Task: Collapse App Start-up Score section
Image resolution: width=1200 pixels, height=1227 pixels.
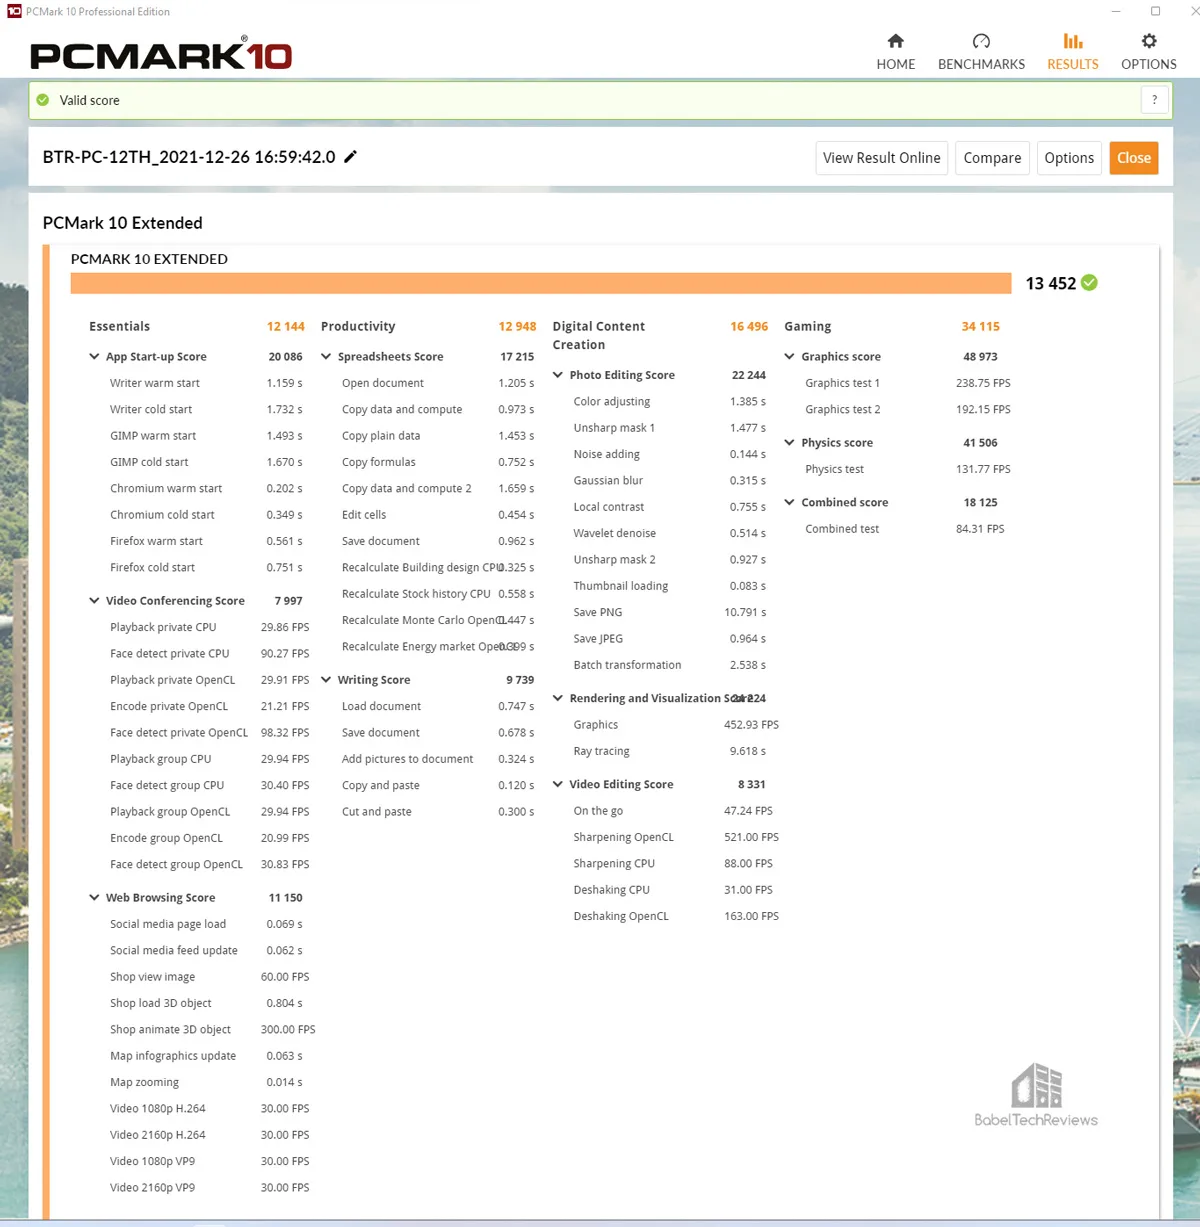Action: 94,357
